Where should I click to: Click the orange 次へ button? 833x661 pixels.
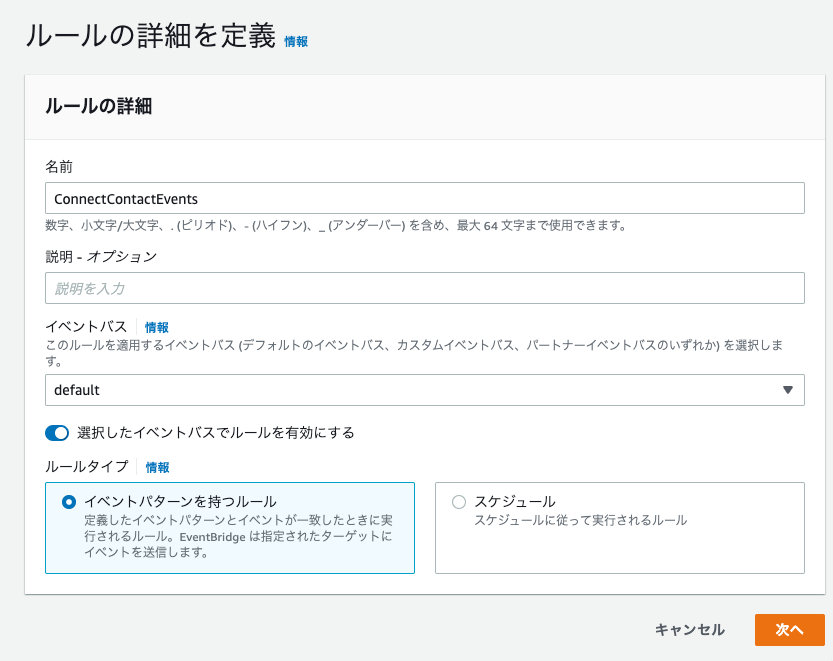pos(789,630)
